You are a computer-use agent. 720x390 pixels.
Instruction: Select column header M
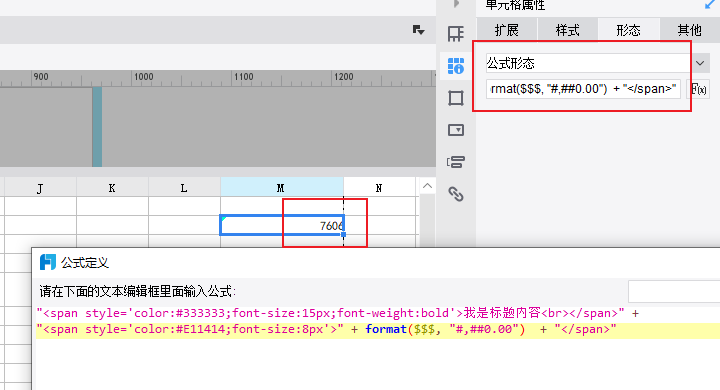281,188
